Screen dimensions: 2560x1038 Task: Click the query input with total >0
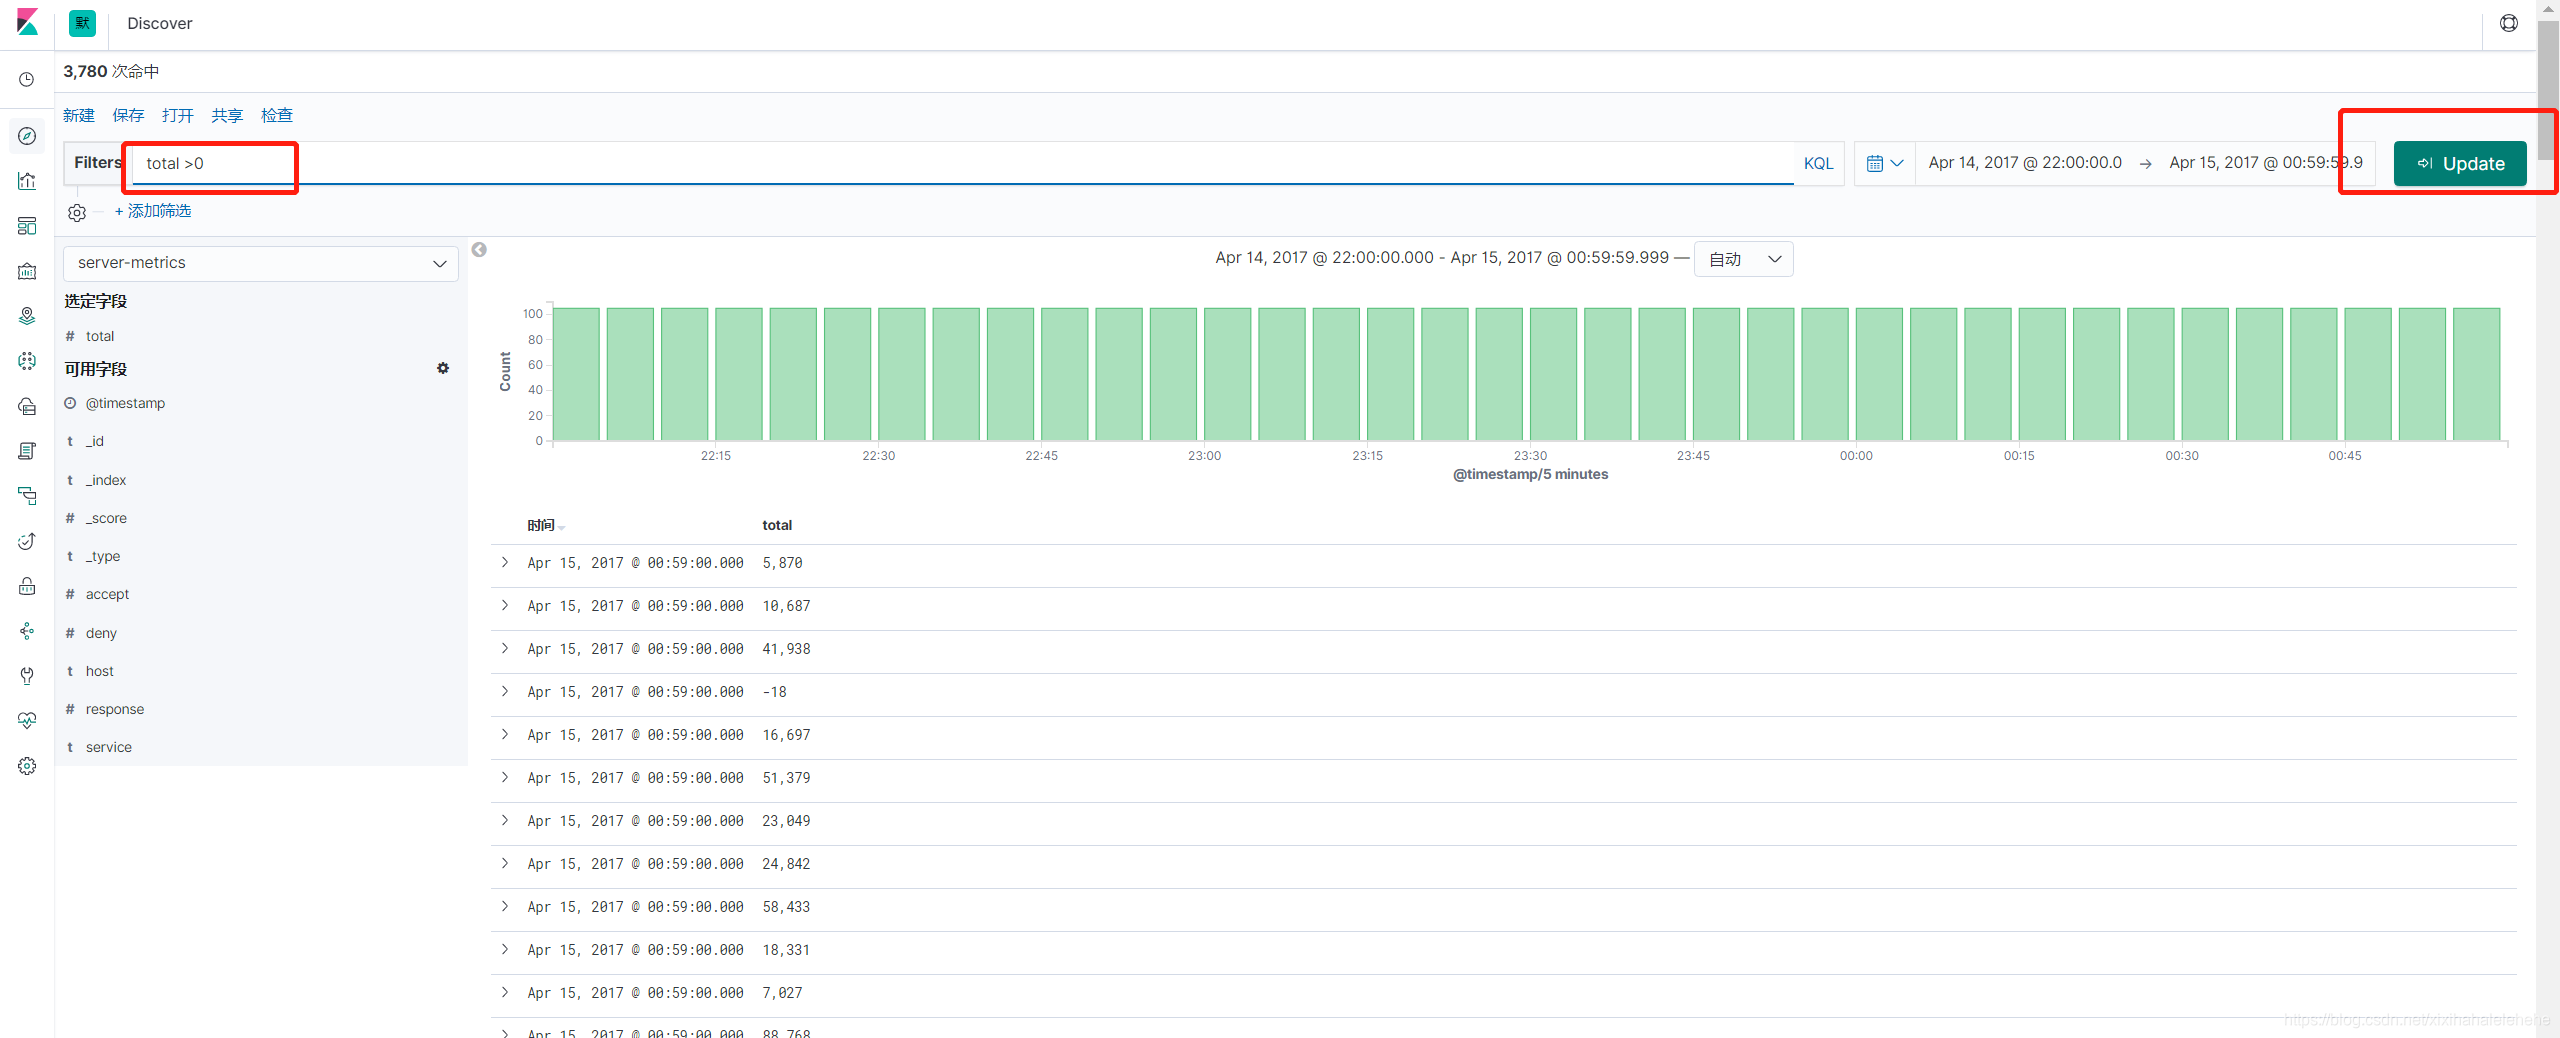tap(962, 163)
